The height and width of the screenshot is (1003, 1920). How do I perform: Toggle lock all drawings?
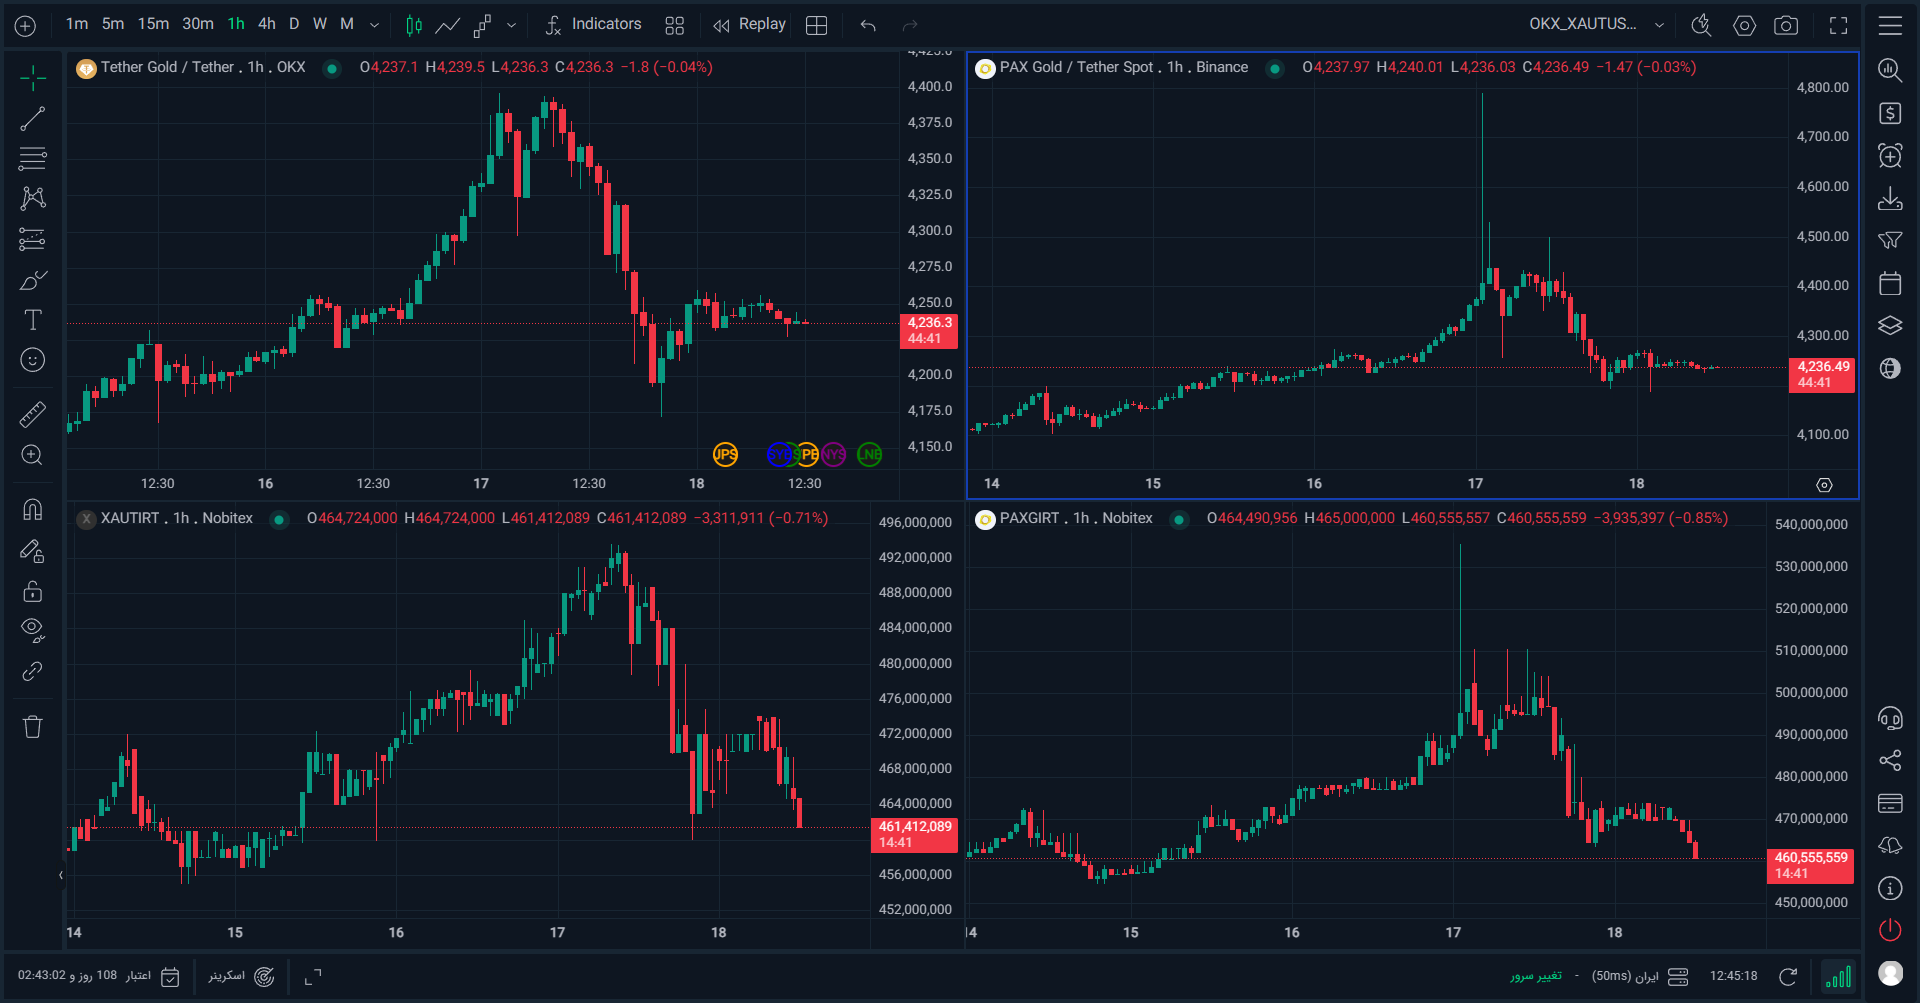click(33, 591)
